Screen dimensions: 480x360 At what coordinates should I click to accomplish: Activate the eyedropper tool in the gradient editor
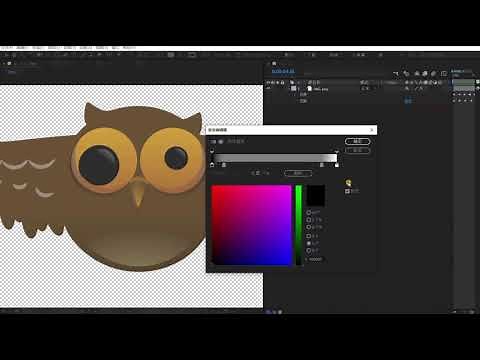[348, 183]
